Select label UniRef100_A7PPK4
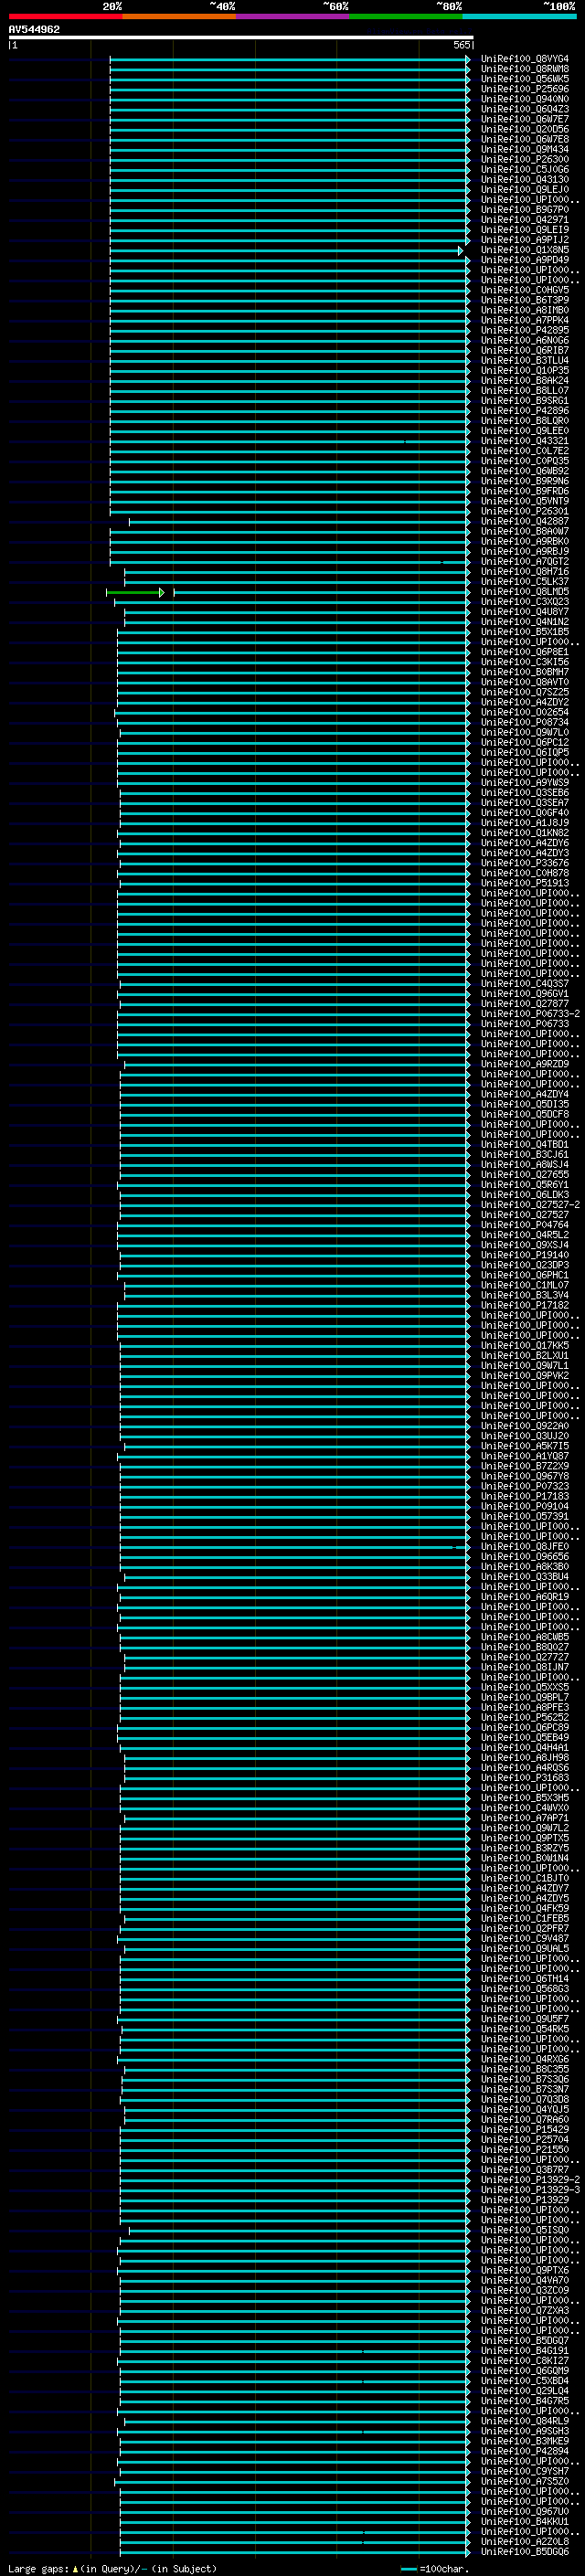585x2576 pixels. pos(525,320)
